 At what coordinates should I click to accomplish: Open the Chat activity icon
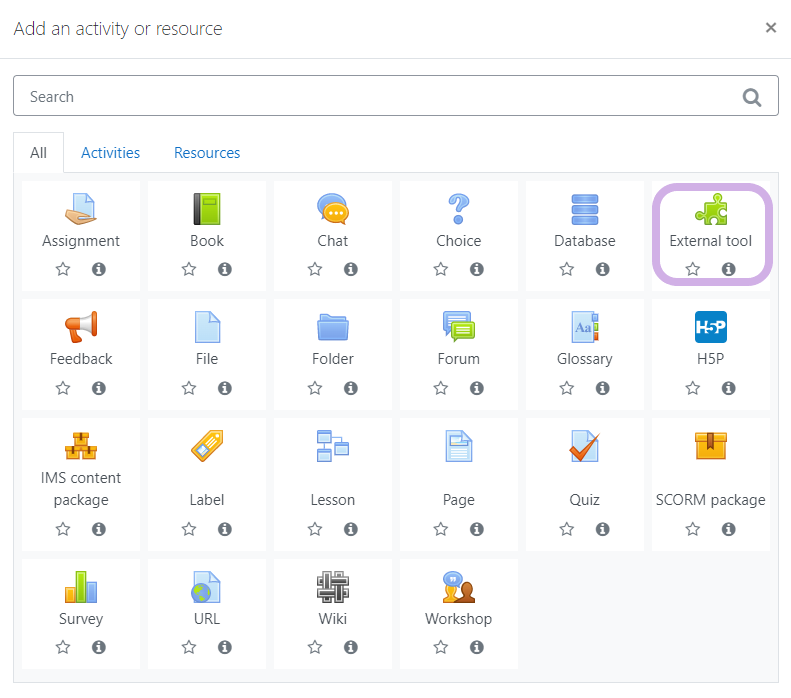[x=333, y=209]
